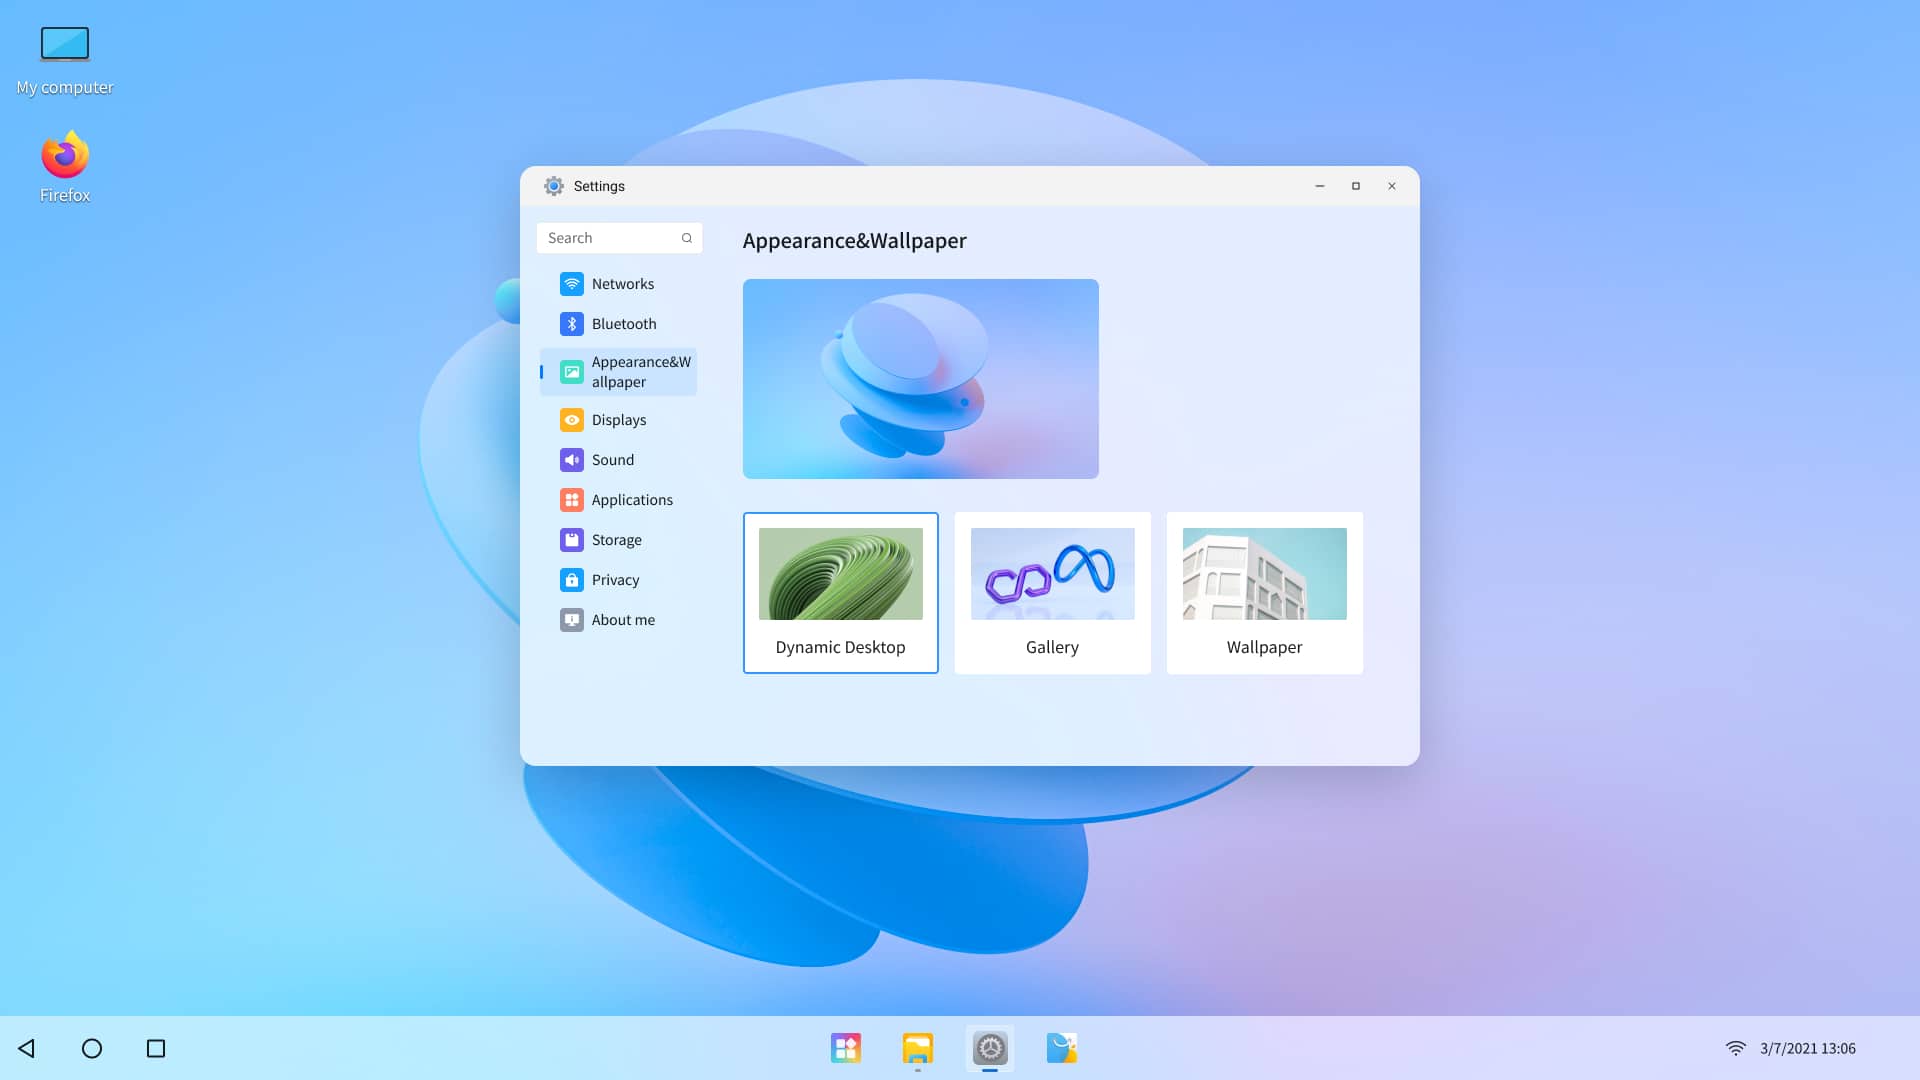
Task: Open the About me section
Action: pos(622,620)
